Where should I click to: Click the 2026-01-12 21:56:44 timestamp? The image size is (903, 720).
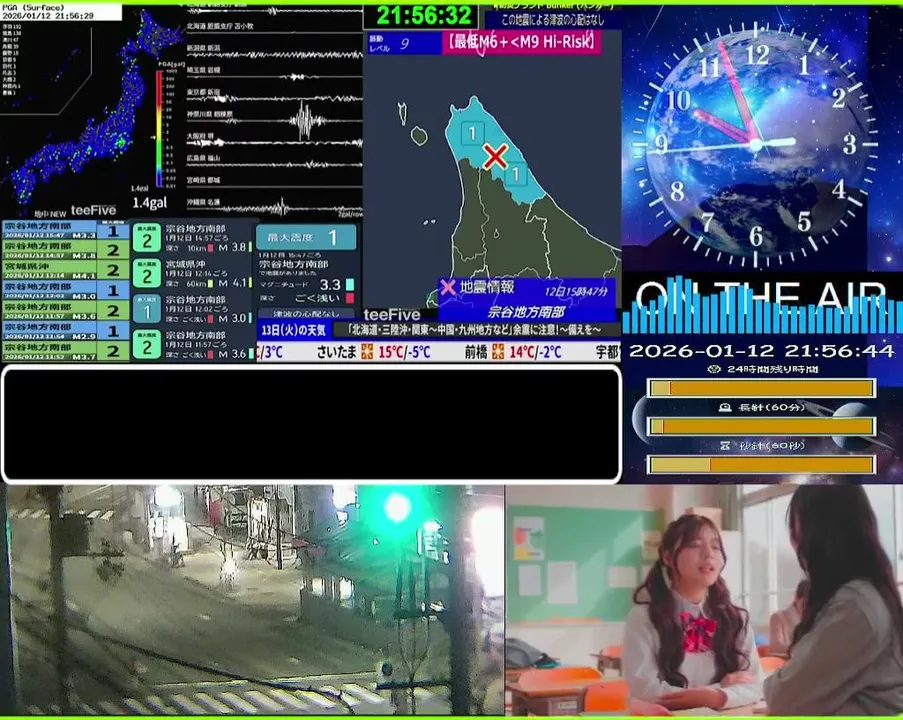click(x=762, y=351)
